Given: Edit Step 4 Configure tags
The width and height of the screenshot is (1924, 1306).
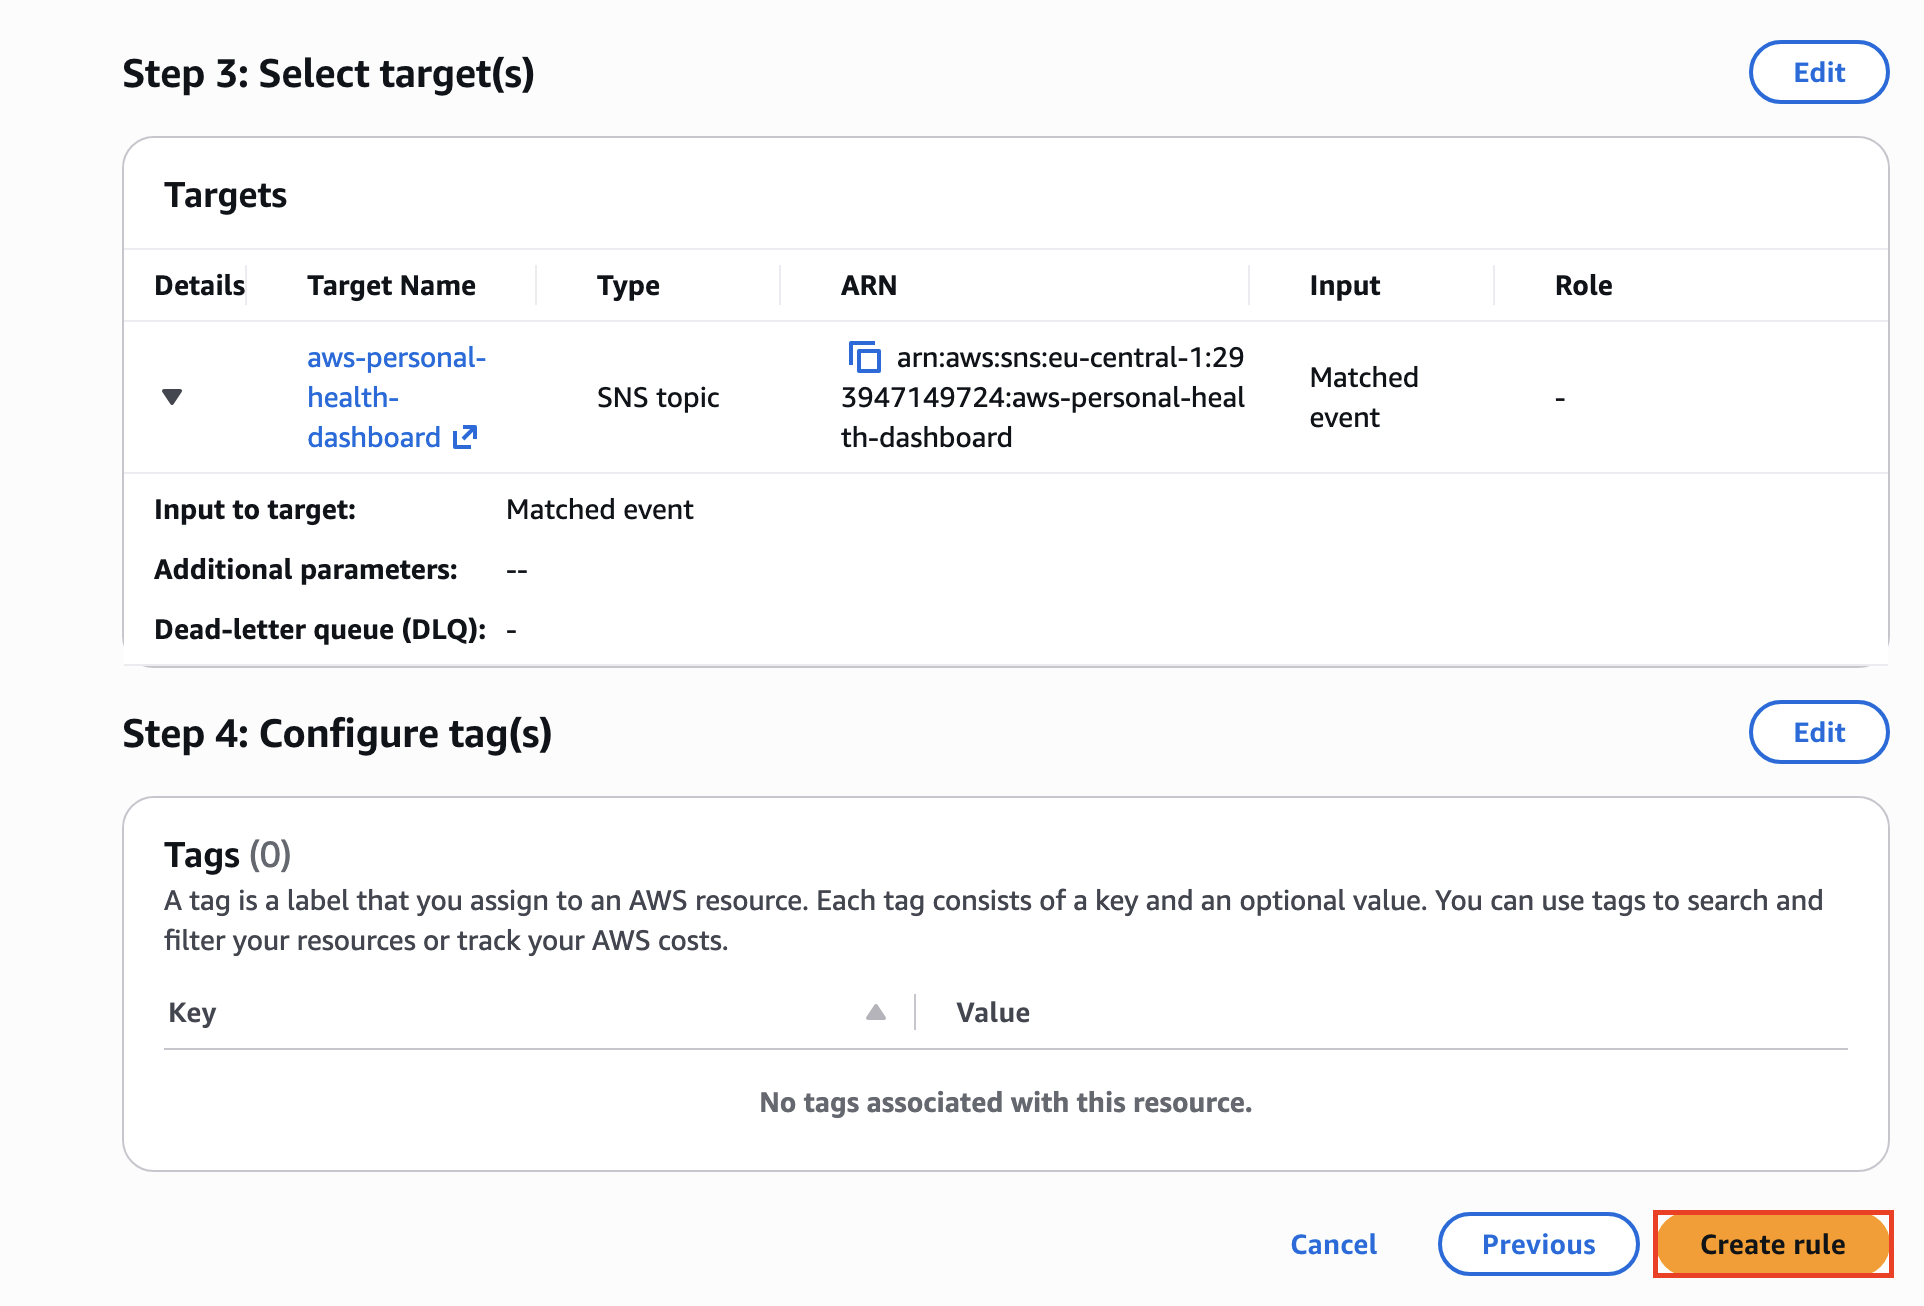Looking at the screenshot, I should 1818,732.
